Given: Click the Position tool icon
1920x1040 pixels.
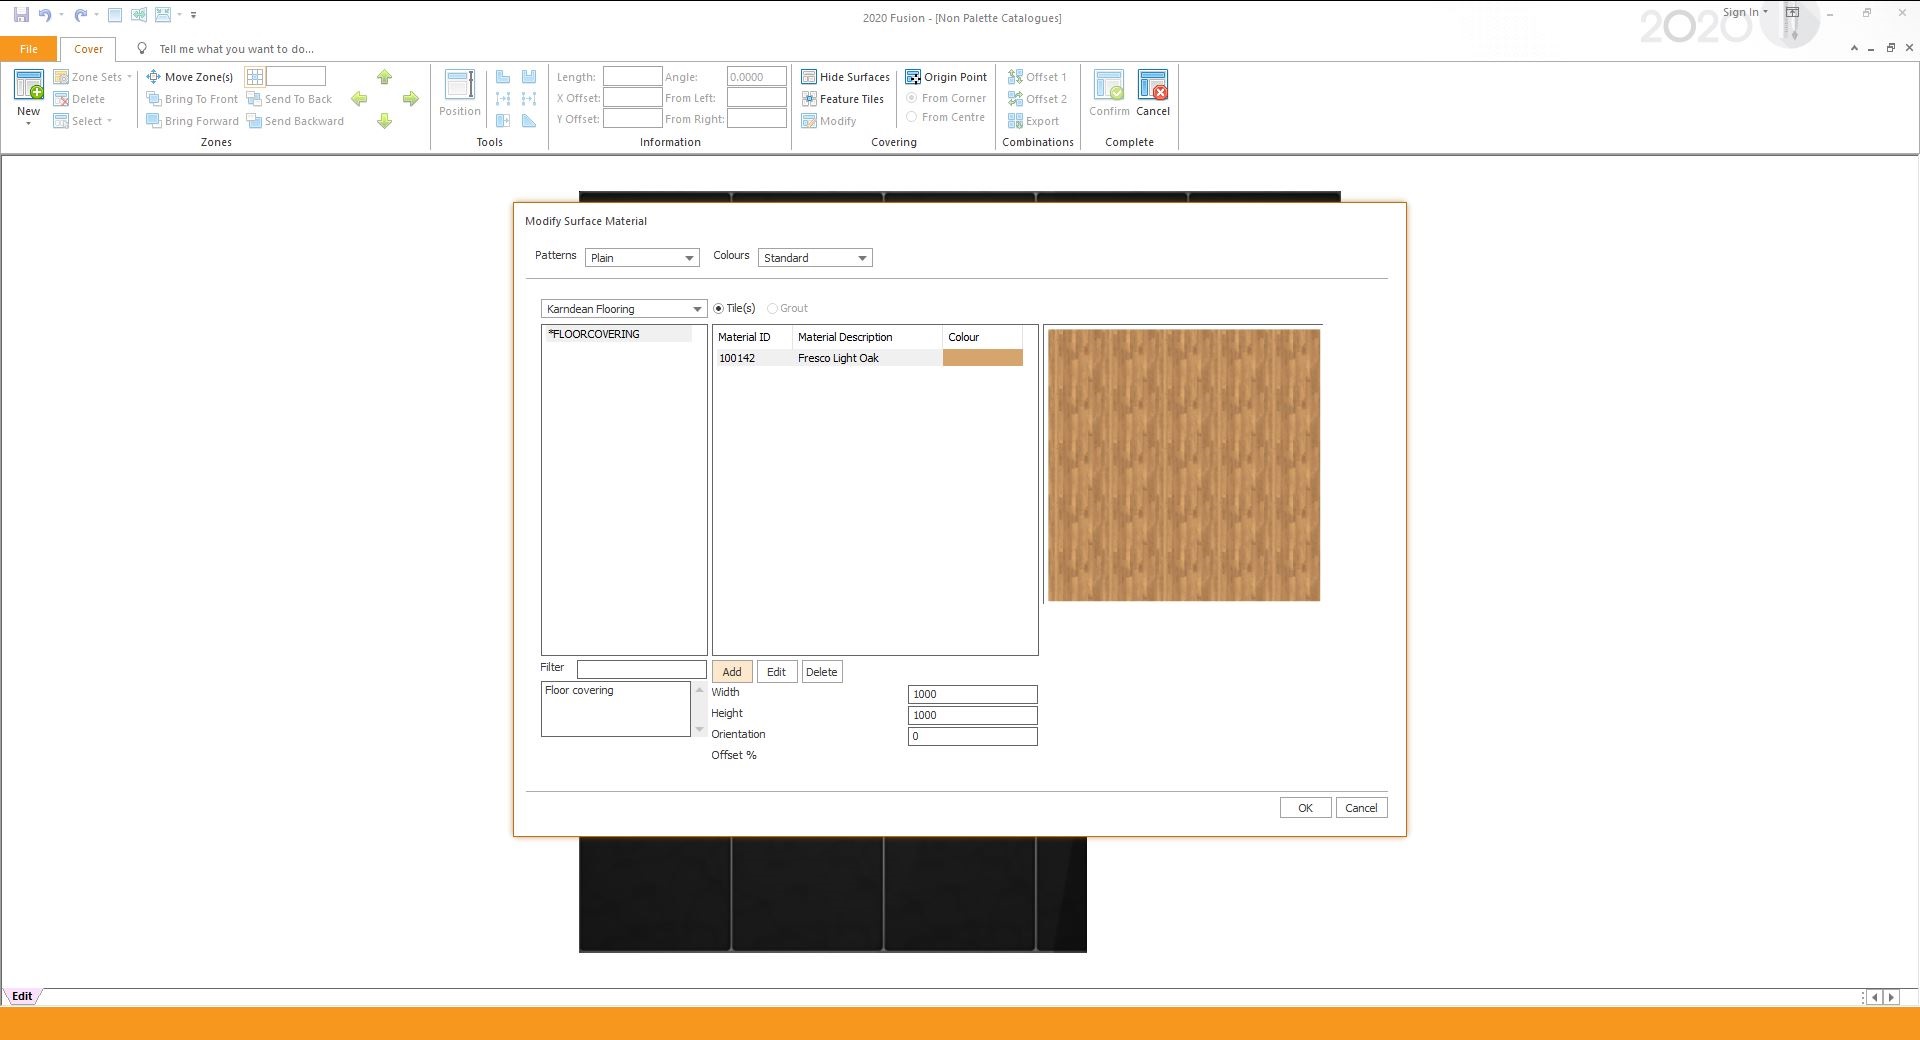Looking at the screenshot, I should tap(460, 86).
